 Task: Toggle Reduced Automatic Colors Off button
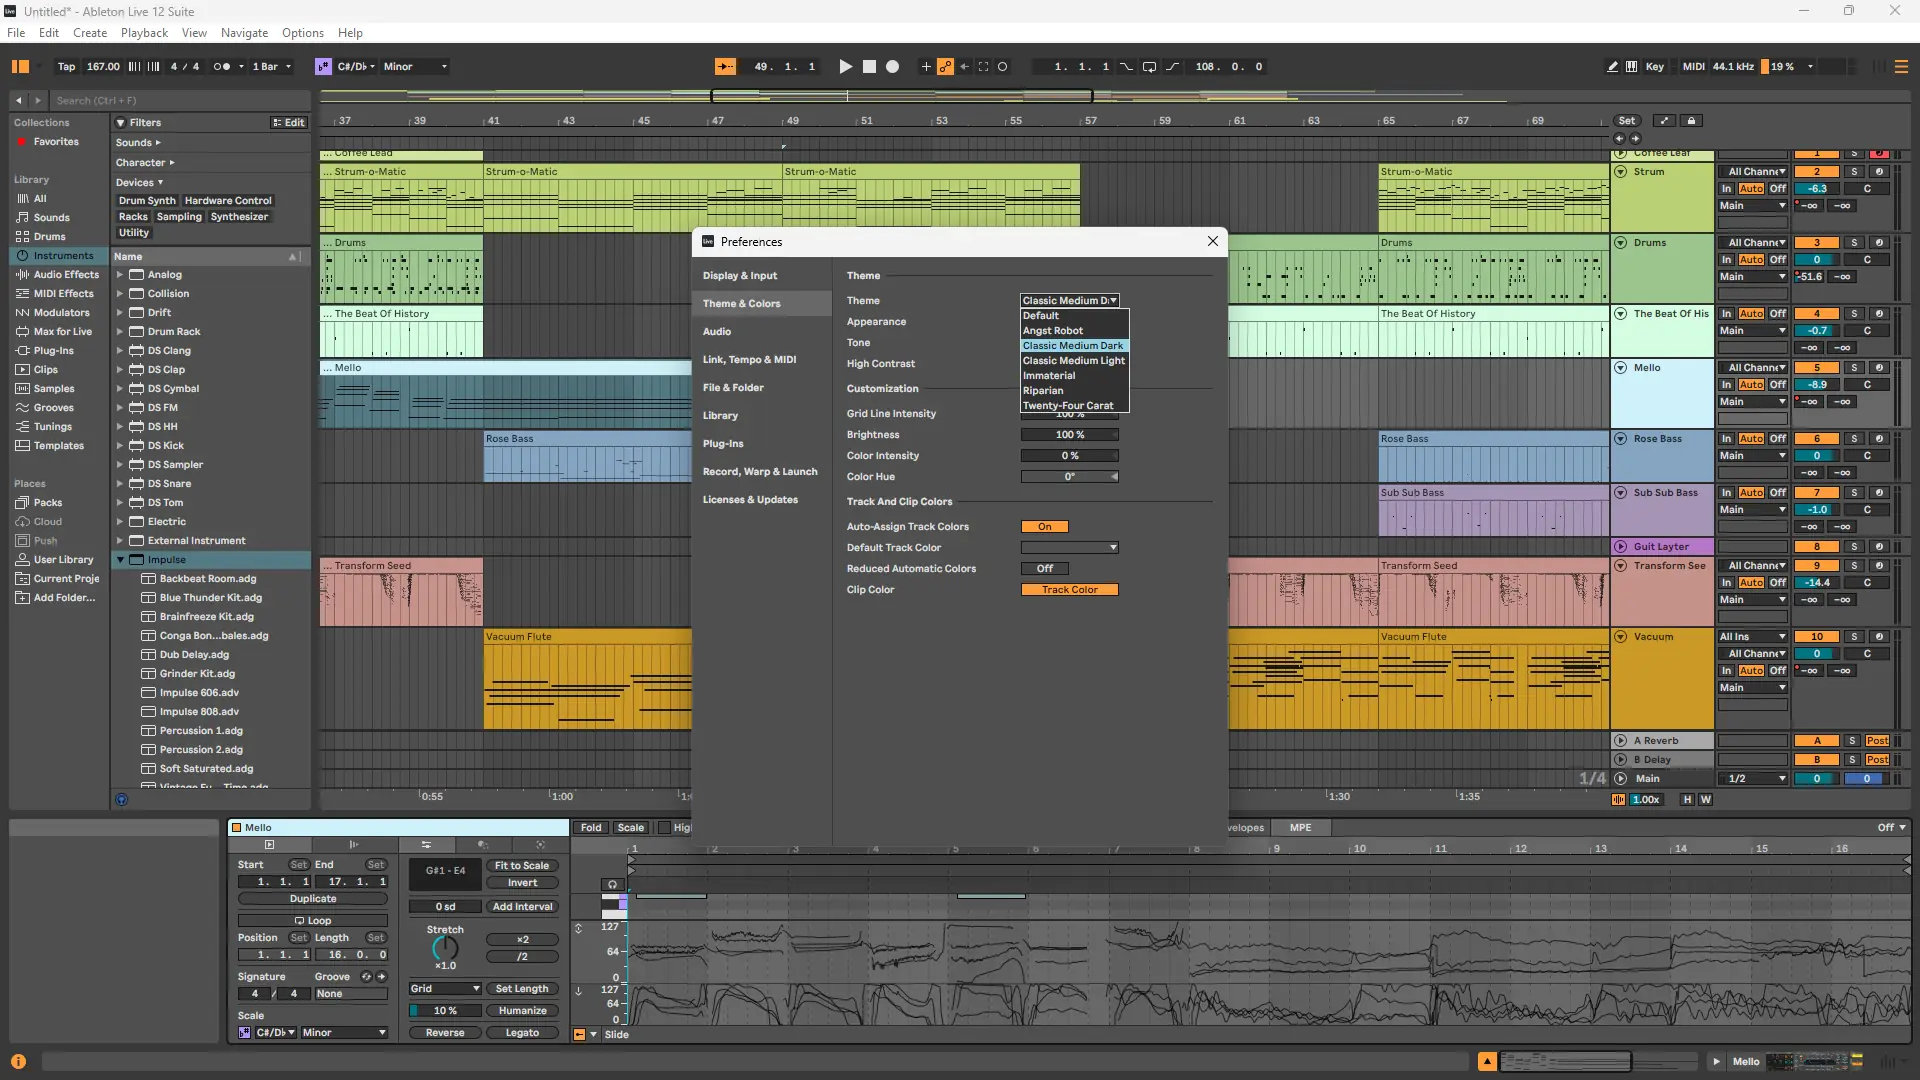pyautogui.click(x=1044, y=569)
